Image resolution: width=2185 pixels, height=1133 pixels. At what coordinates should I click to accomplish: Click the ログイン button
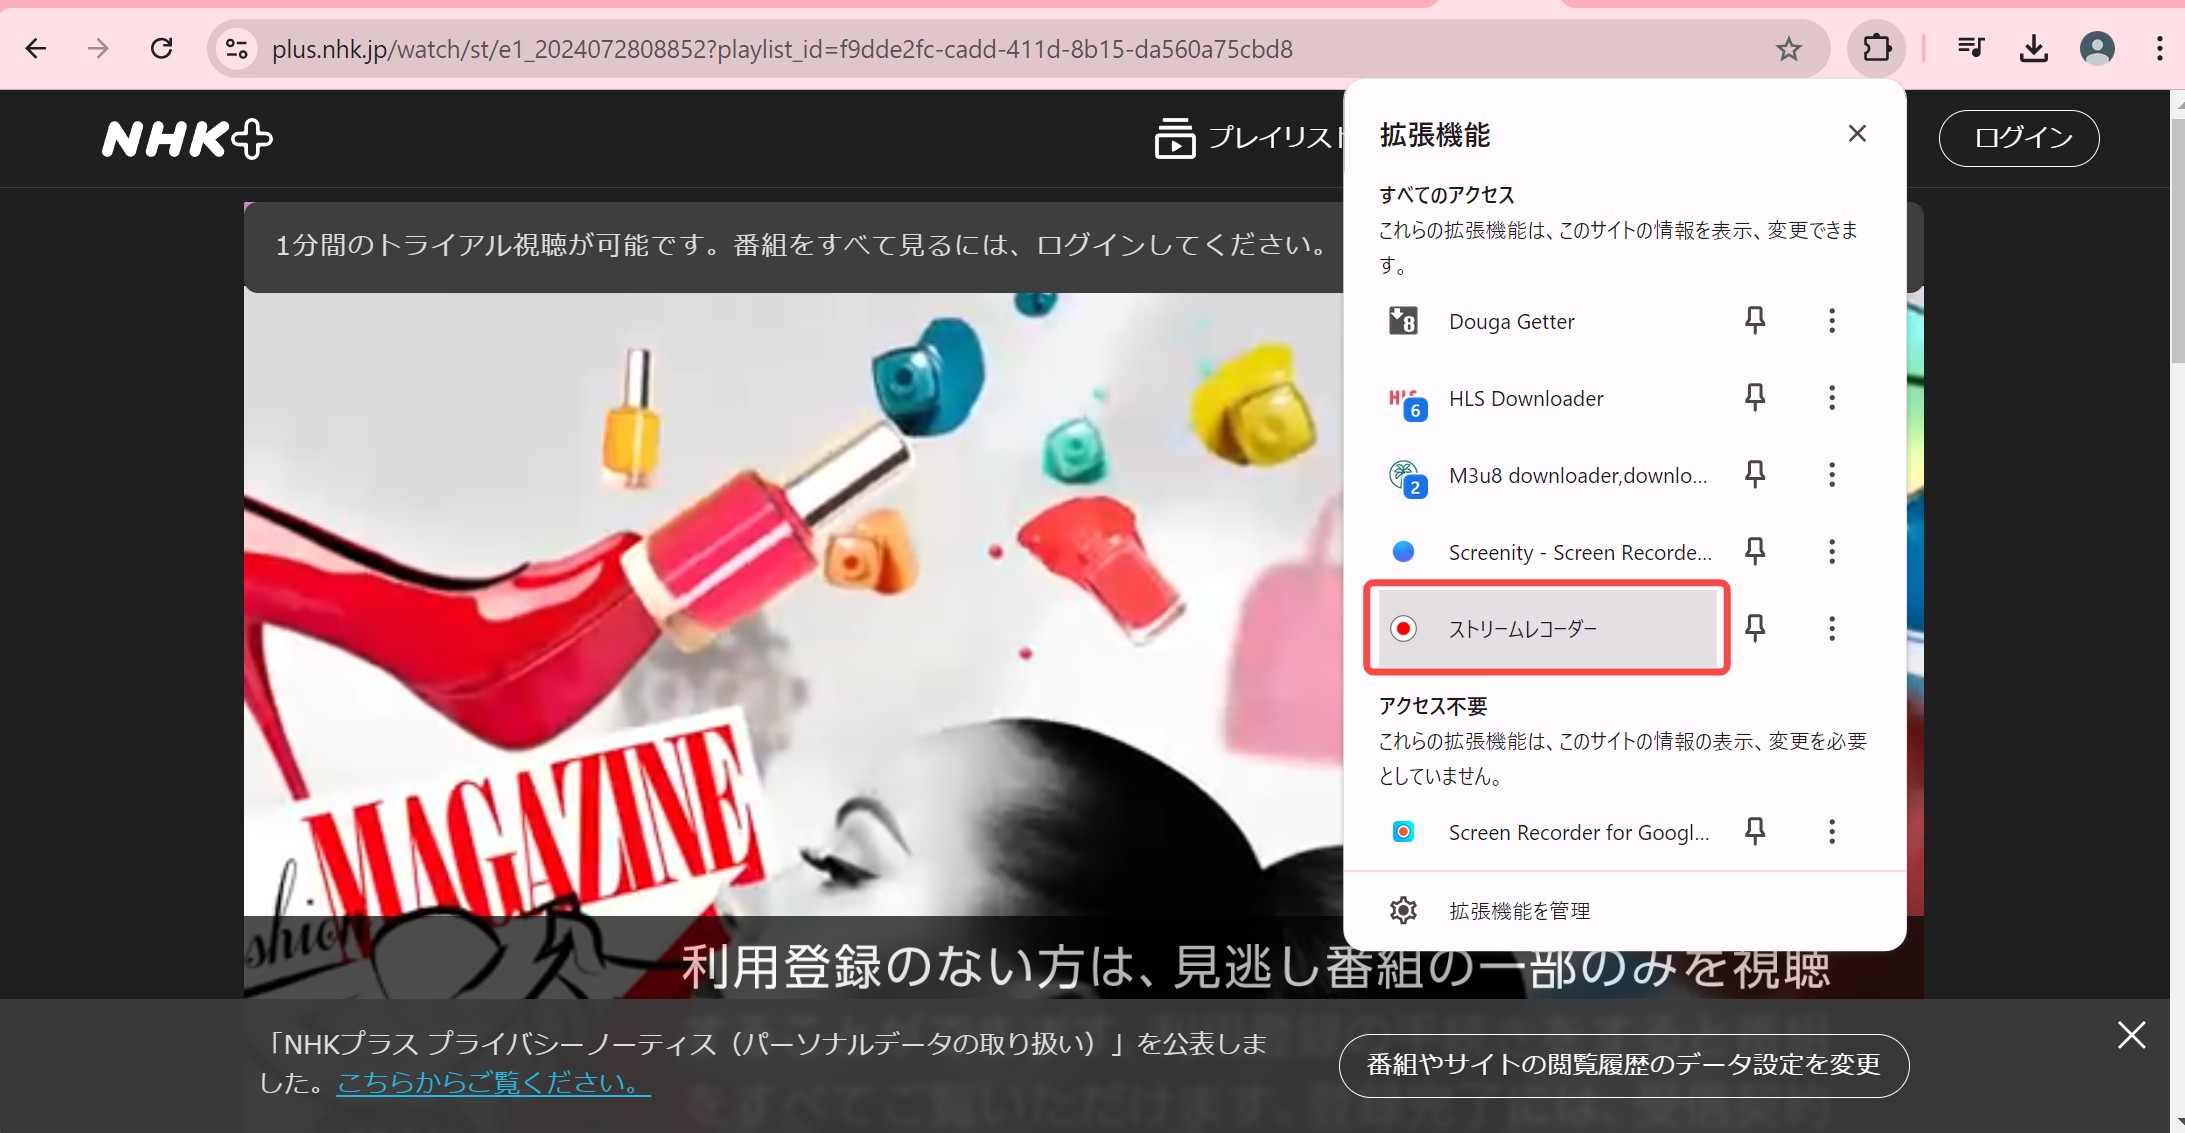(2017, 137)
